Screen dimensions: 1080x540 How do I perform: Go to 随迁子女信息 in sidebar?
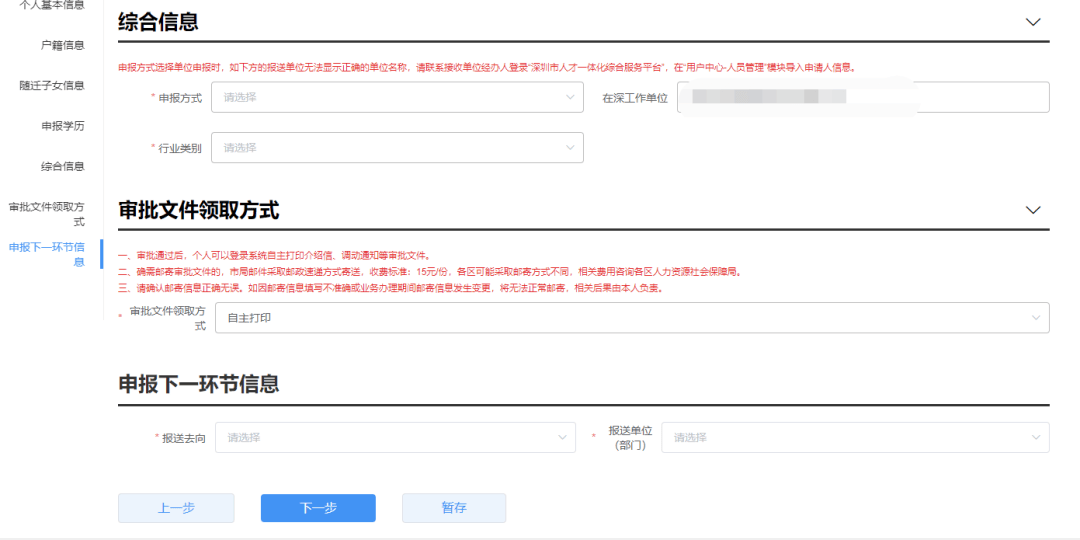pos(52,85)
